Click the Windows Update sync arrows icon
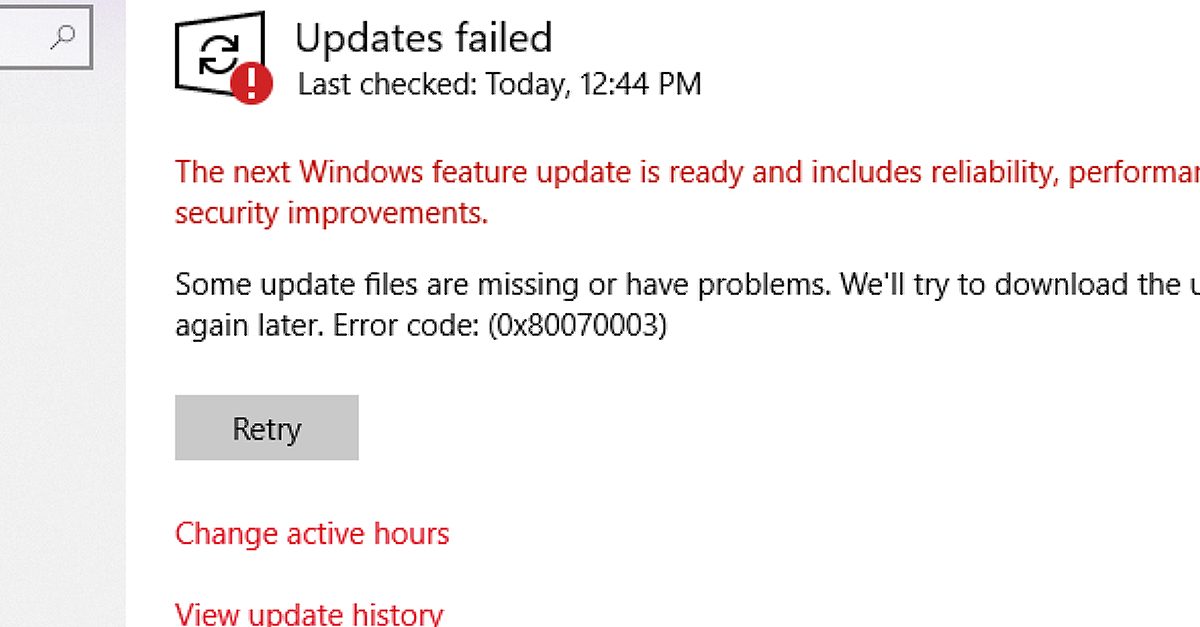The height and width of the screenshot is (627, 1200). 218,55
